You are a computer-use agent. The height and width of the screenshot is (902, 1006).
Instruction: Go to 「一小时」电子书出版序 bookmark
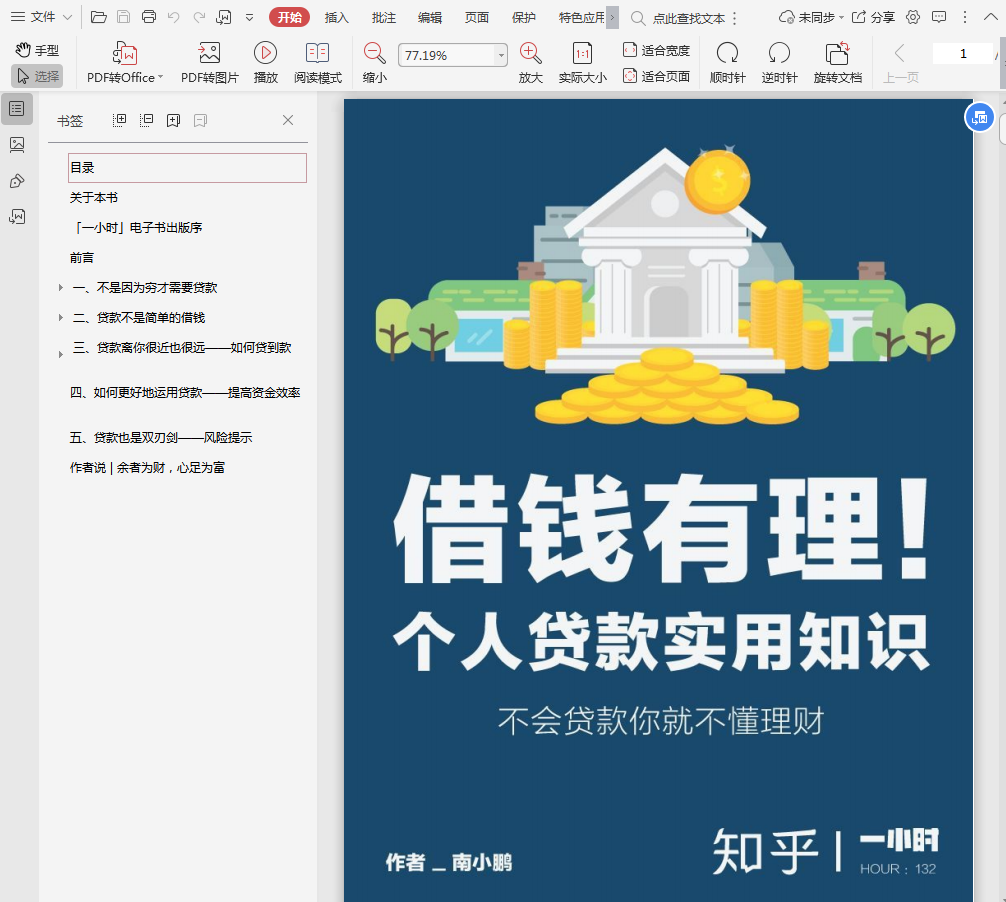coord(136,228)
